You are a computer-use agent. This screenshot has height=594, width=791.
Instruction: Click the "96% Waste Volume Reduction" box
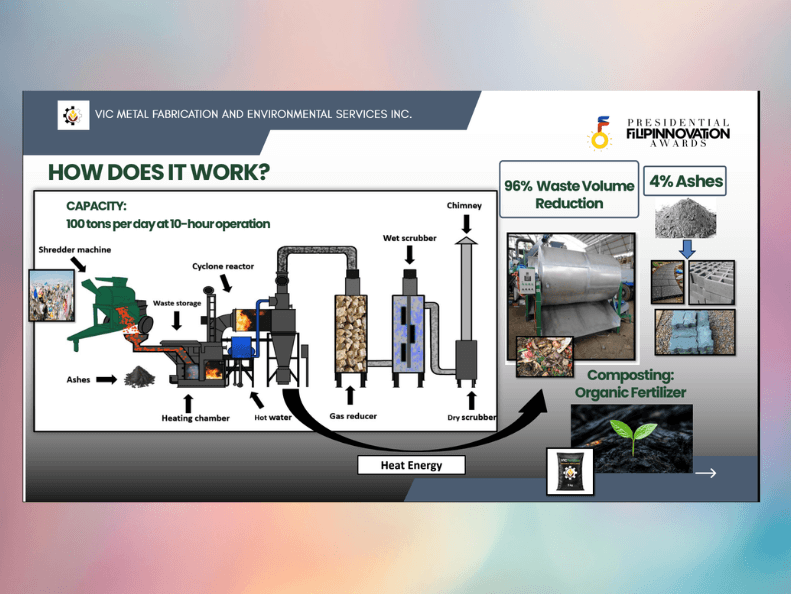point(569,189)
